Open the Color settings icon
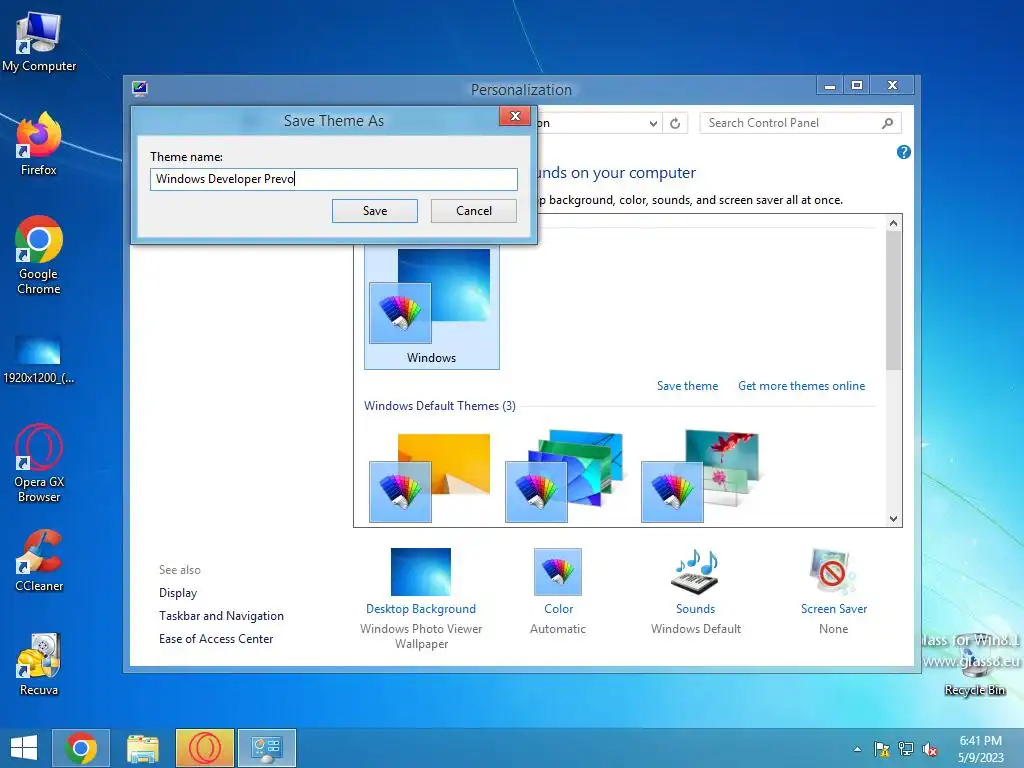The height and width of the screenshot is (768, 1024). tap(558, 571)
